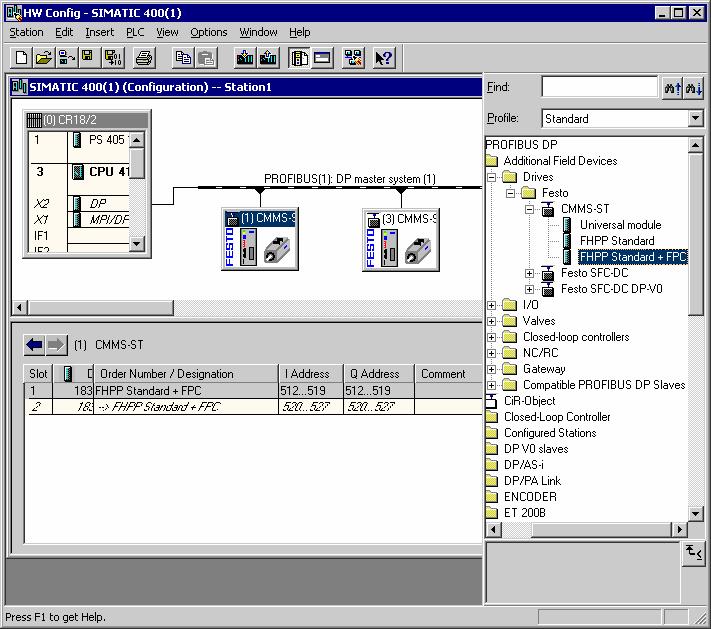This screenshot has height=629, width=711.
Task: Click the context Help arrow icon
Action: (x=384, y=58)
